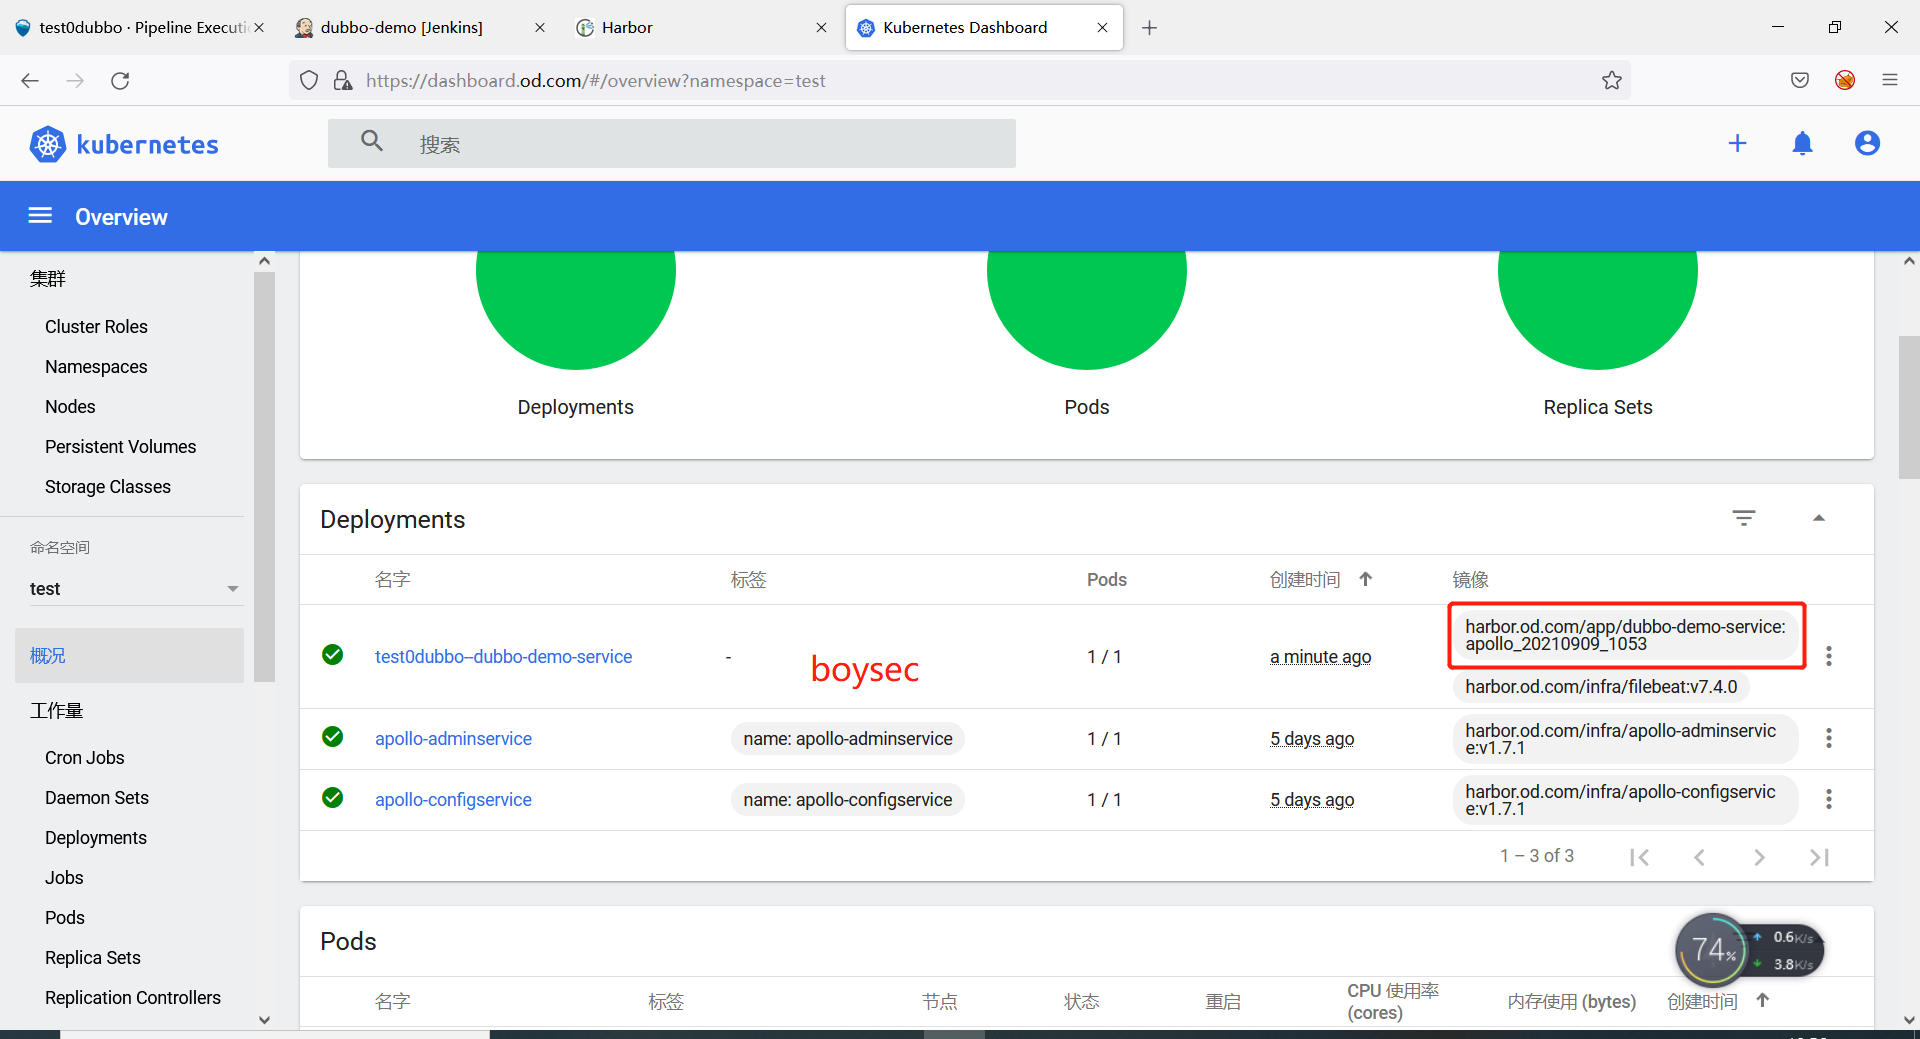Click the site security padlock icon
This screenshot has width=1920, height=1039.
pos(343,80)
